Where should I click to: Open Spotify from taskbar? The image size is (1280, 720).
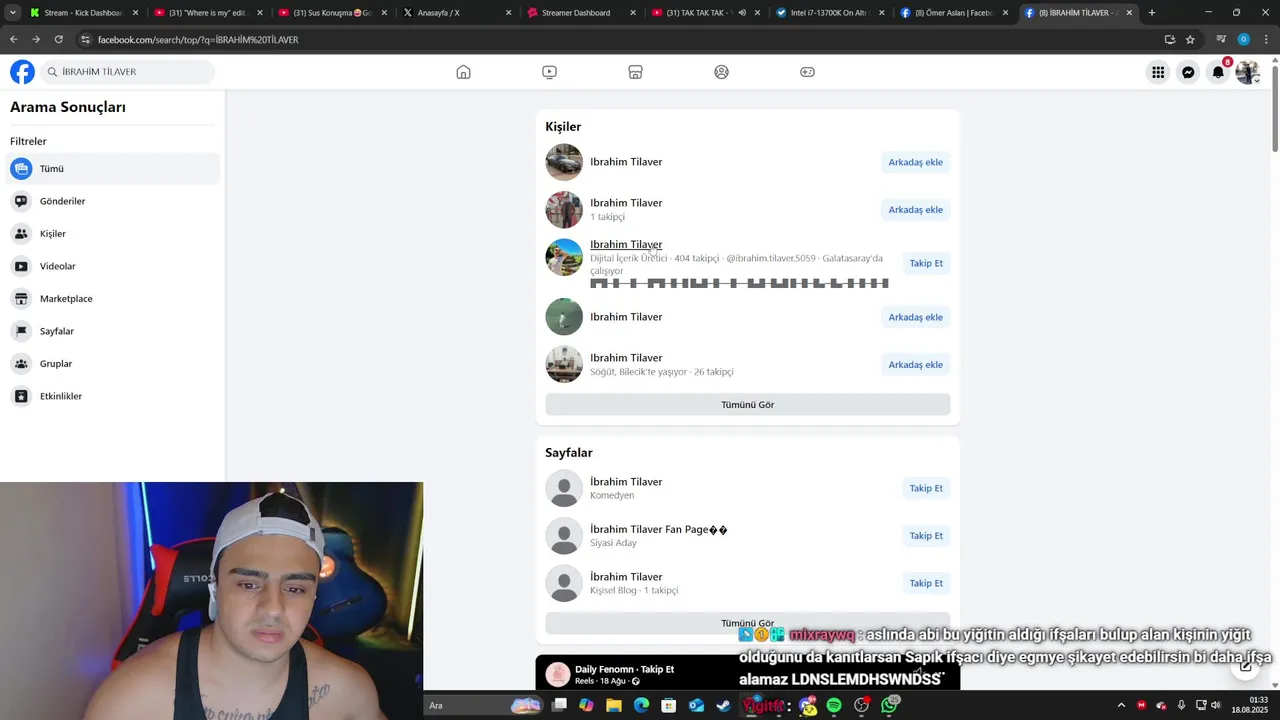(x=834, y=705)
